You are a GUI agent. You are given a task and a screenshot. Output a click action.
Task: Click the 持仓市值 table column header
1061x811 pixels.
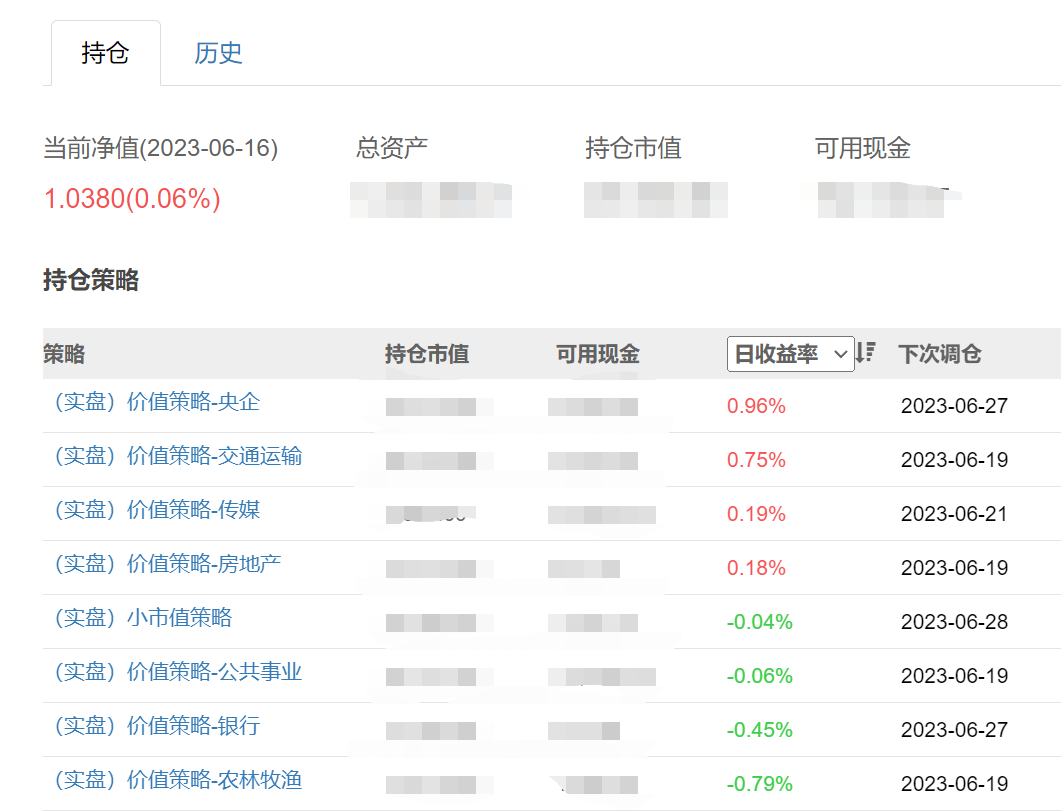pyautogui.click(x=427, y=354)
